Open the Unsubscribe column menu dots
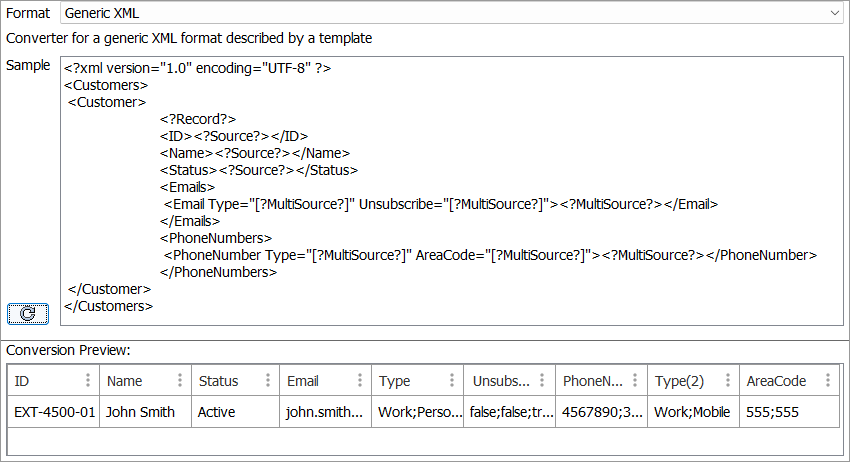 click(543, 381)
